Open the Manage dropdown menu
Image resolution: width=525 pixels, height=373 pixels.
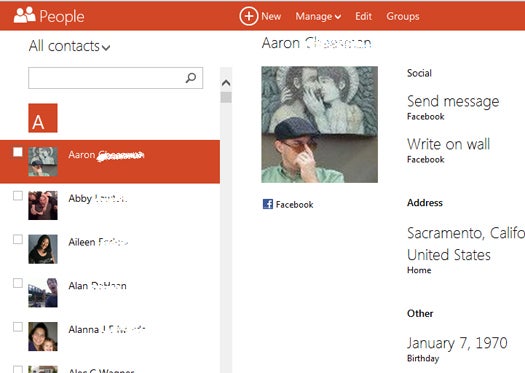(318, 16)
